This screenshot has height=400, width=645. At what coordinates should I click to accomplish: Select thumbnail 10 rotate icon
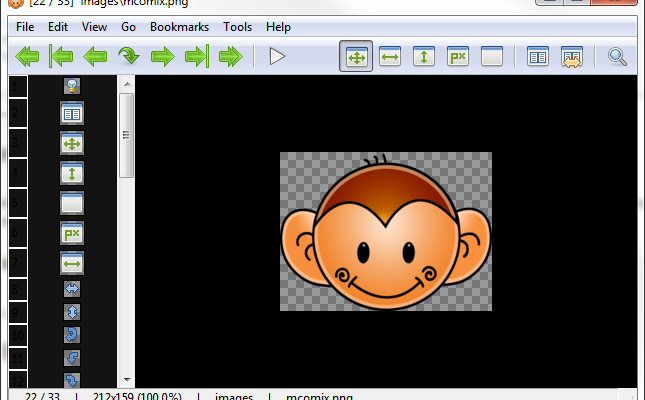72,335
